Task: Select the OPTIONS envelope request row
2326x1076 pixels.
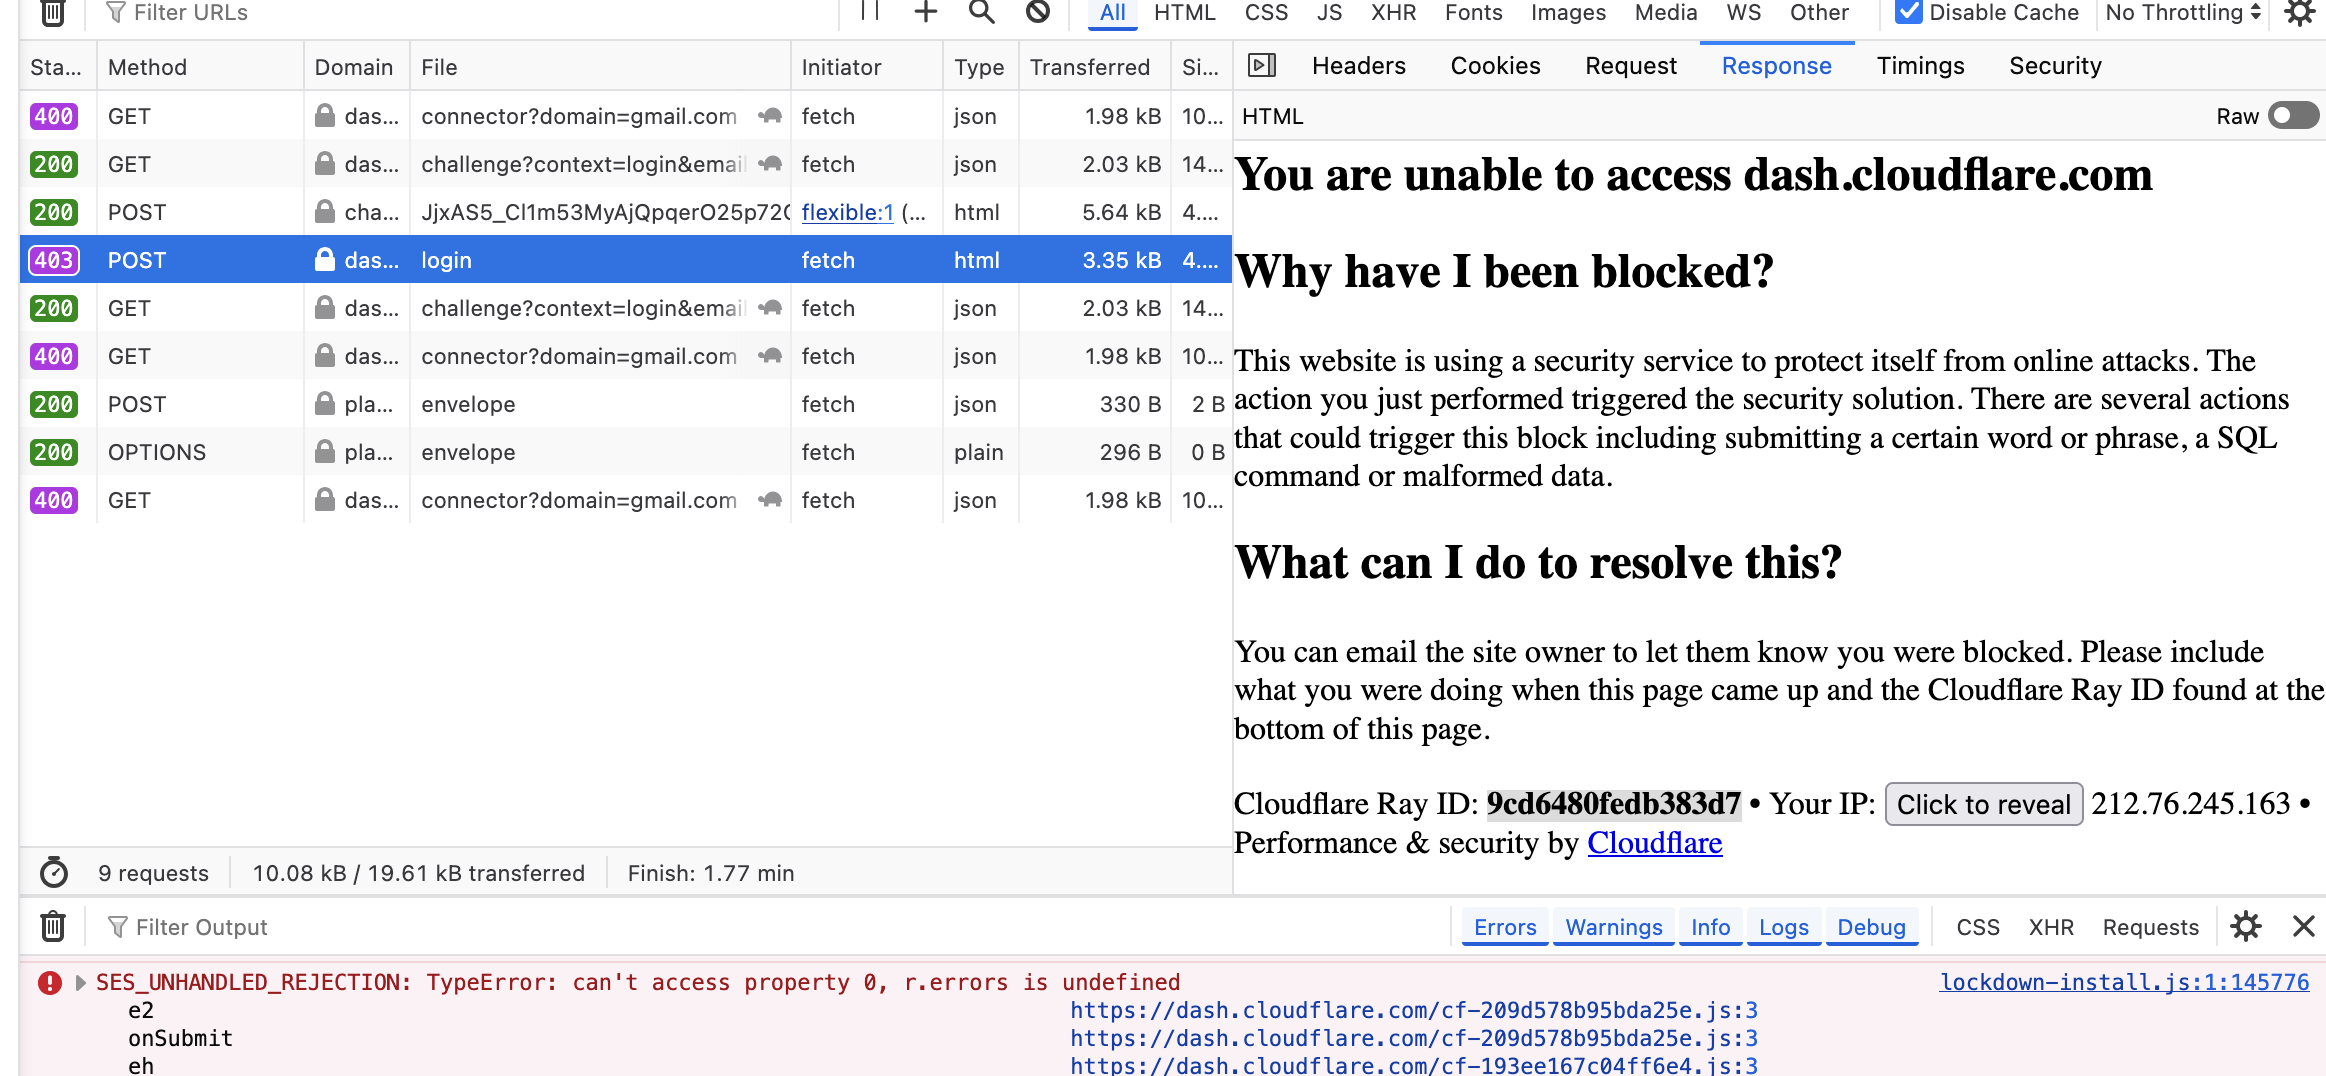Action: pyautogui.click(x=626, y=452)
